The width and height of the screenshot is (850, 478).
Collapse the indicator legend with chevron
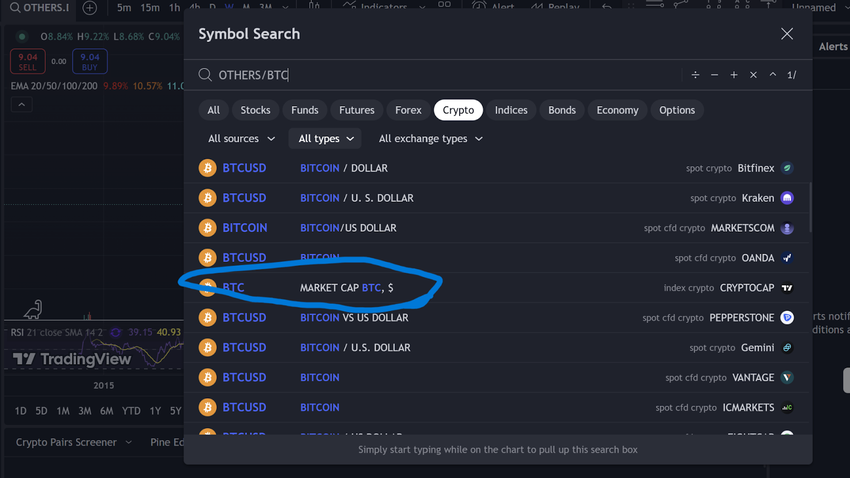22,105
